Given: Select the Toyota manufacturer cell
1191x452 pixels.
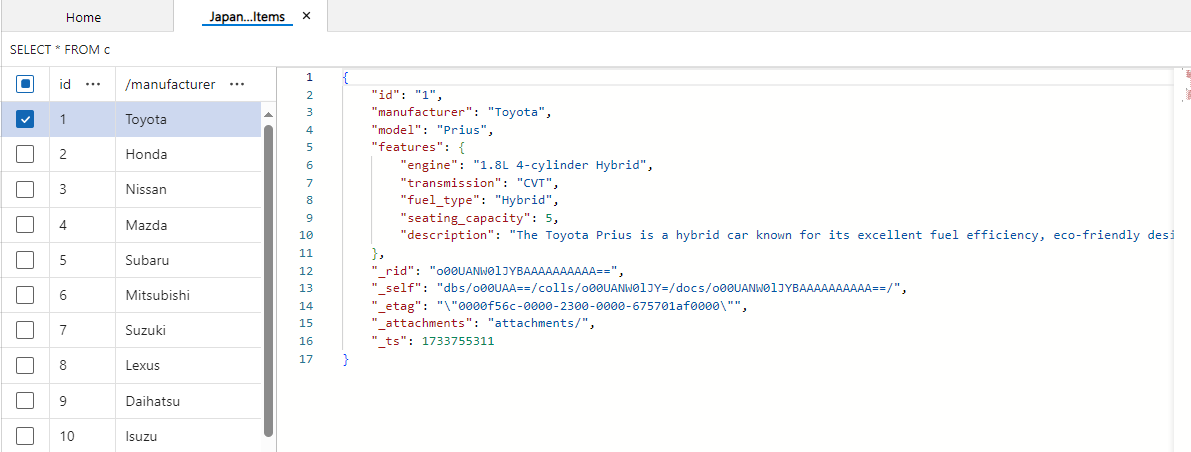Looking at the screenshot, I should (188, 119).
